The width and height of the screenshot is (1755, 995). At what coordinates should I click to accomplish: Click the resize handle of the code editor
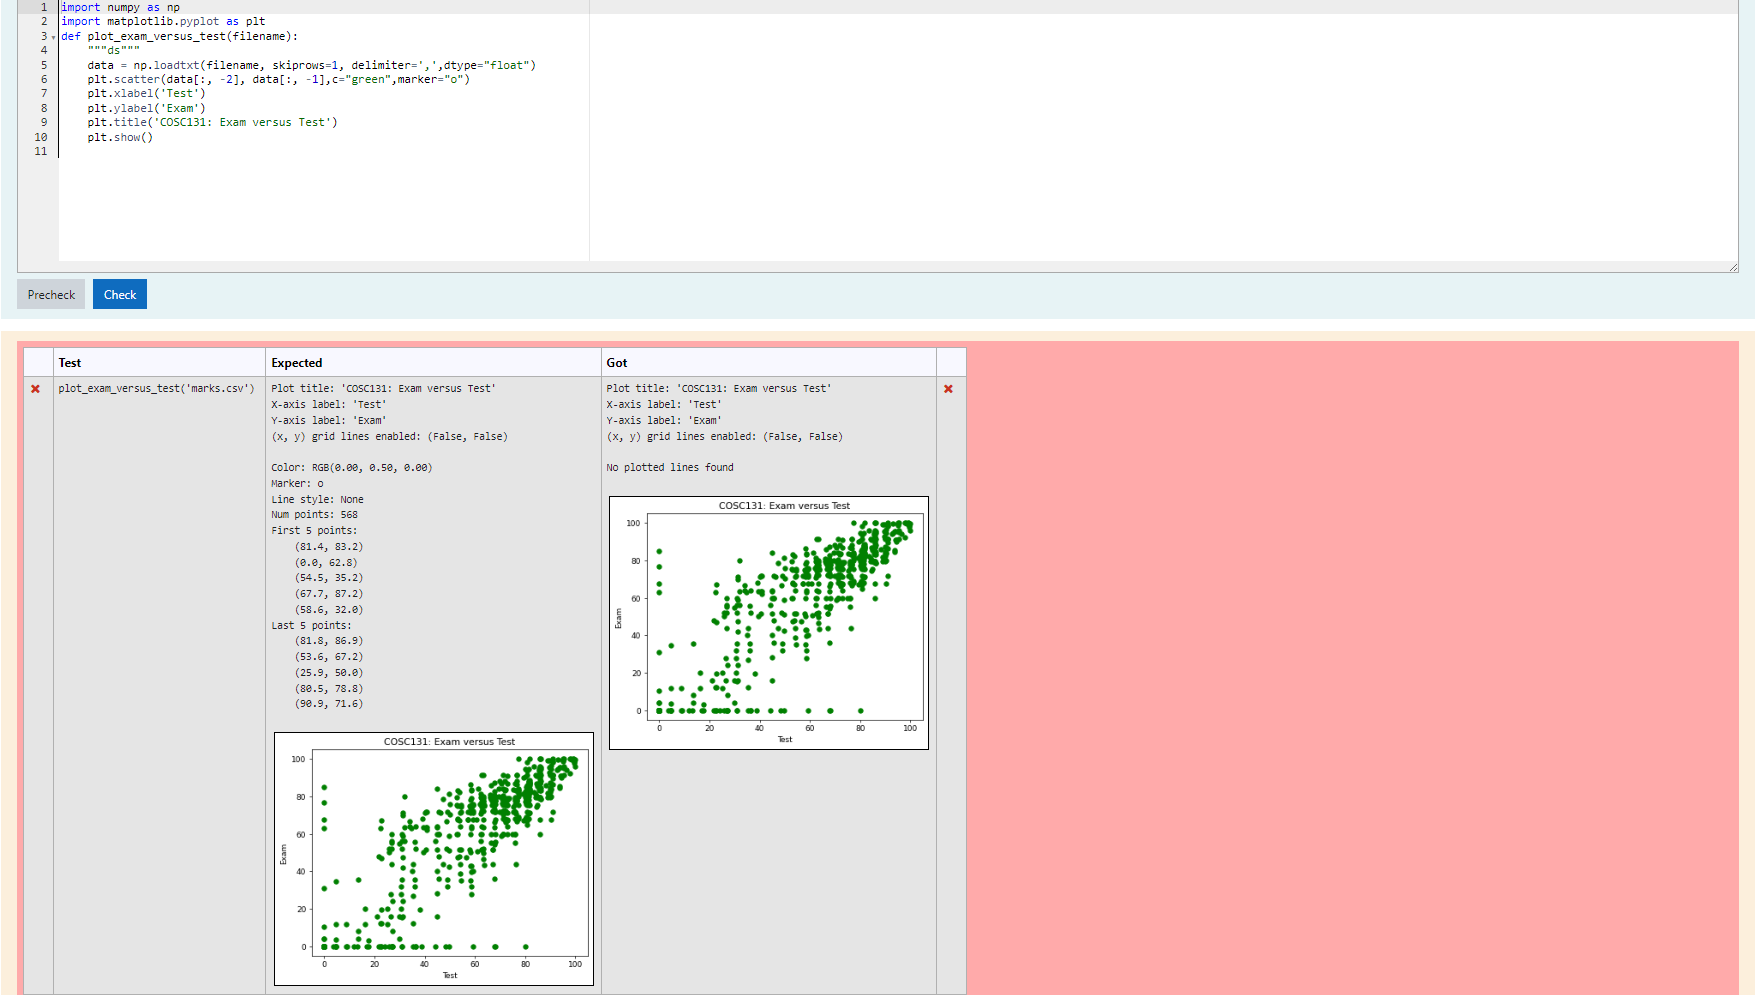[x=1733, y=267]
